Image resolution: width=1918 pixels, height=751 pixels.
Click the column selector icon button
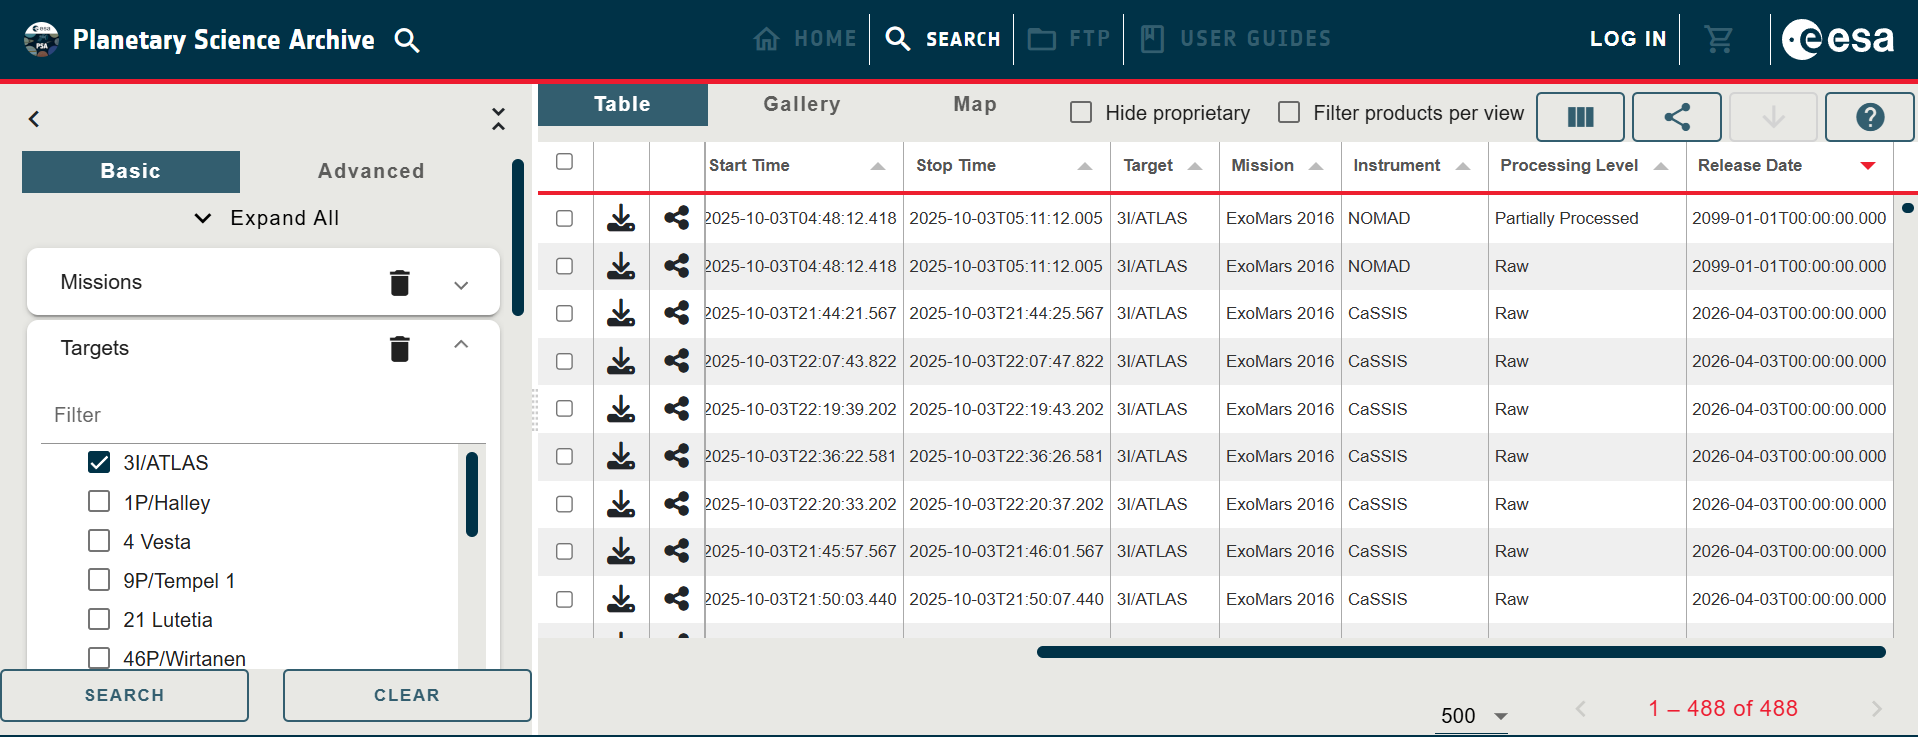tap(1580, 117)
